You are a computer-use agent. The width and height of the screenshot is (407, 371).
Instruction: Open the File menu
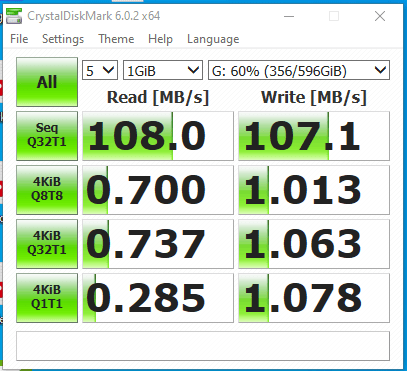tap(19, 39)
